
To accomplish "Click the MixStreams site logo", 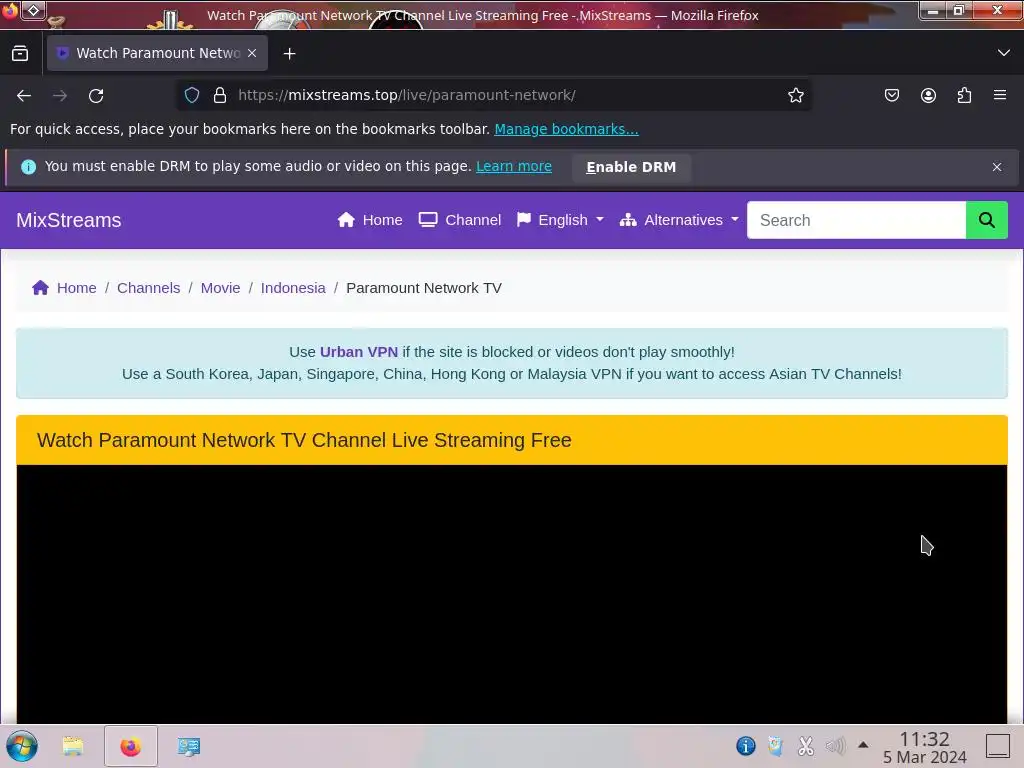I will pyautogui.click(x=69, y=220).
